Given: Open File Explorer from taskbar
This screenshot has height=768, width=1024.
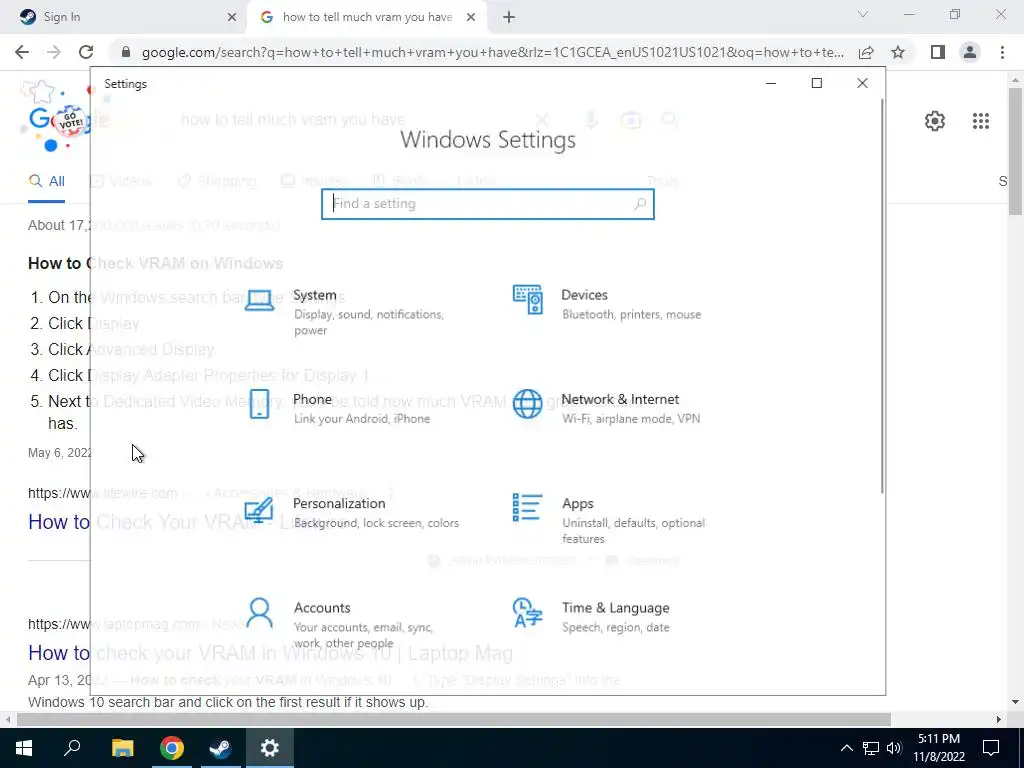Looking at the screenshot, I should coord(122,748).
